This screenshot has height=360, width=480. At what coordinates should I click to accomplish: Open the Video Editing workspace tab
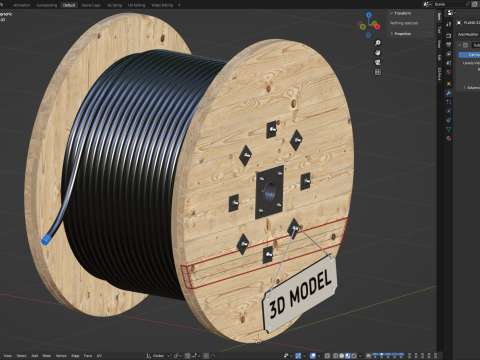(162, 5)
